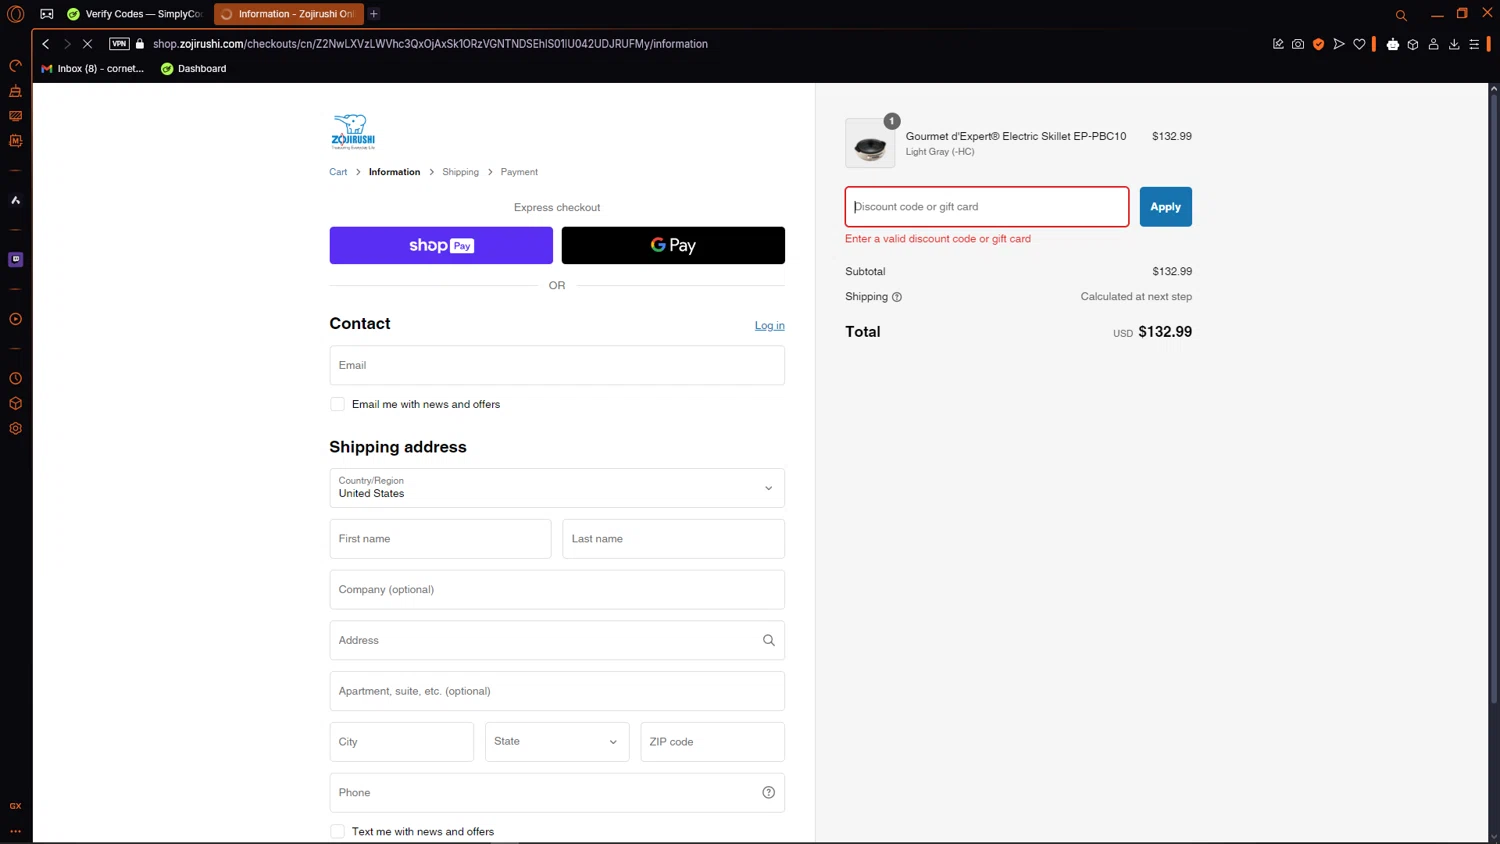Open profile account icon in toolbar
1500x844 pixels.
(1433, 44)
